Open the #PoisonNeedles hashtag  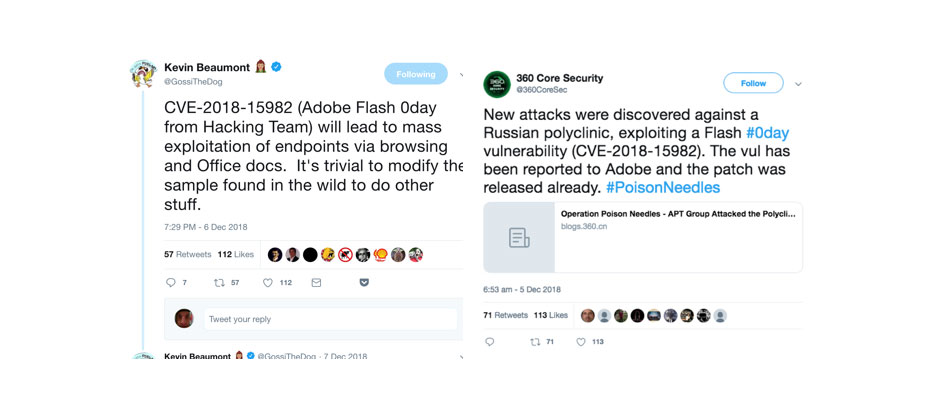[x=662, y=187]
